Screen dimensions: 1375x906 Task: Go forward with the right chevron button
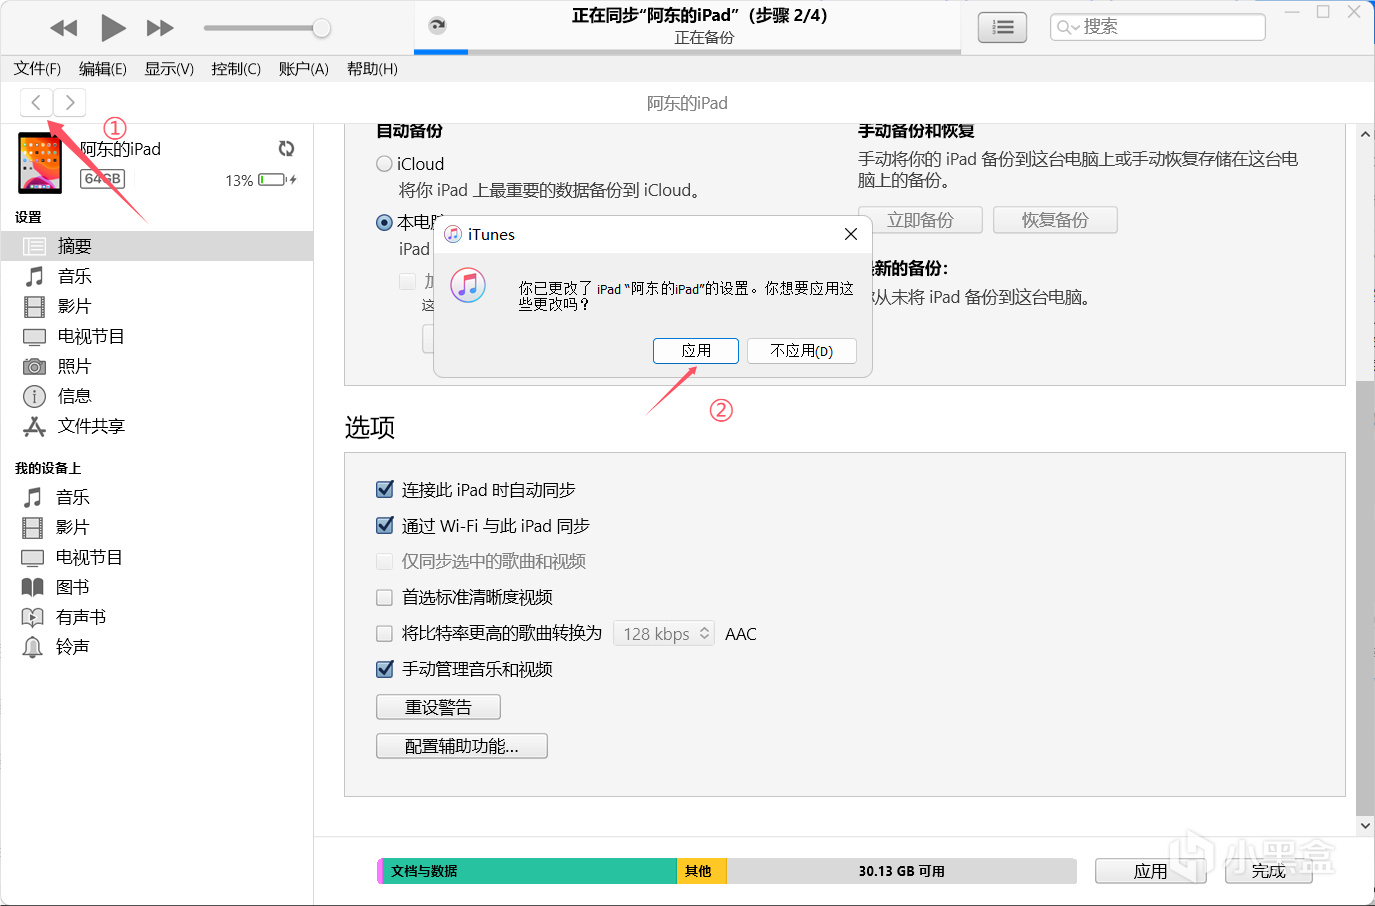70,102
